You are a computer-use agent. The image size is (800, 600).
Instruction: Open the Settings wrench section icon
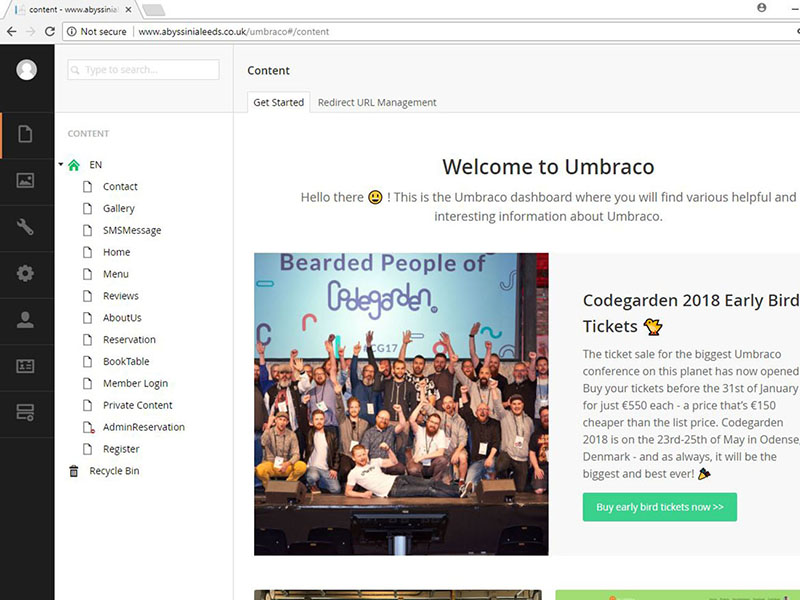pos(25,227)
